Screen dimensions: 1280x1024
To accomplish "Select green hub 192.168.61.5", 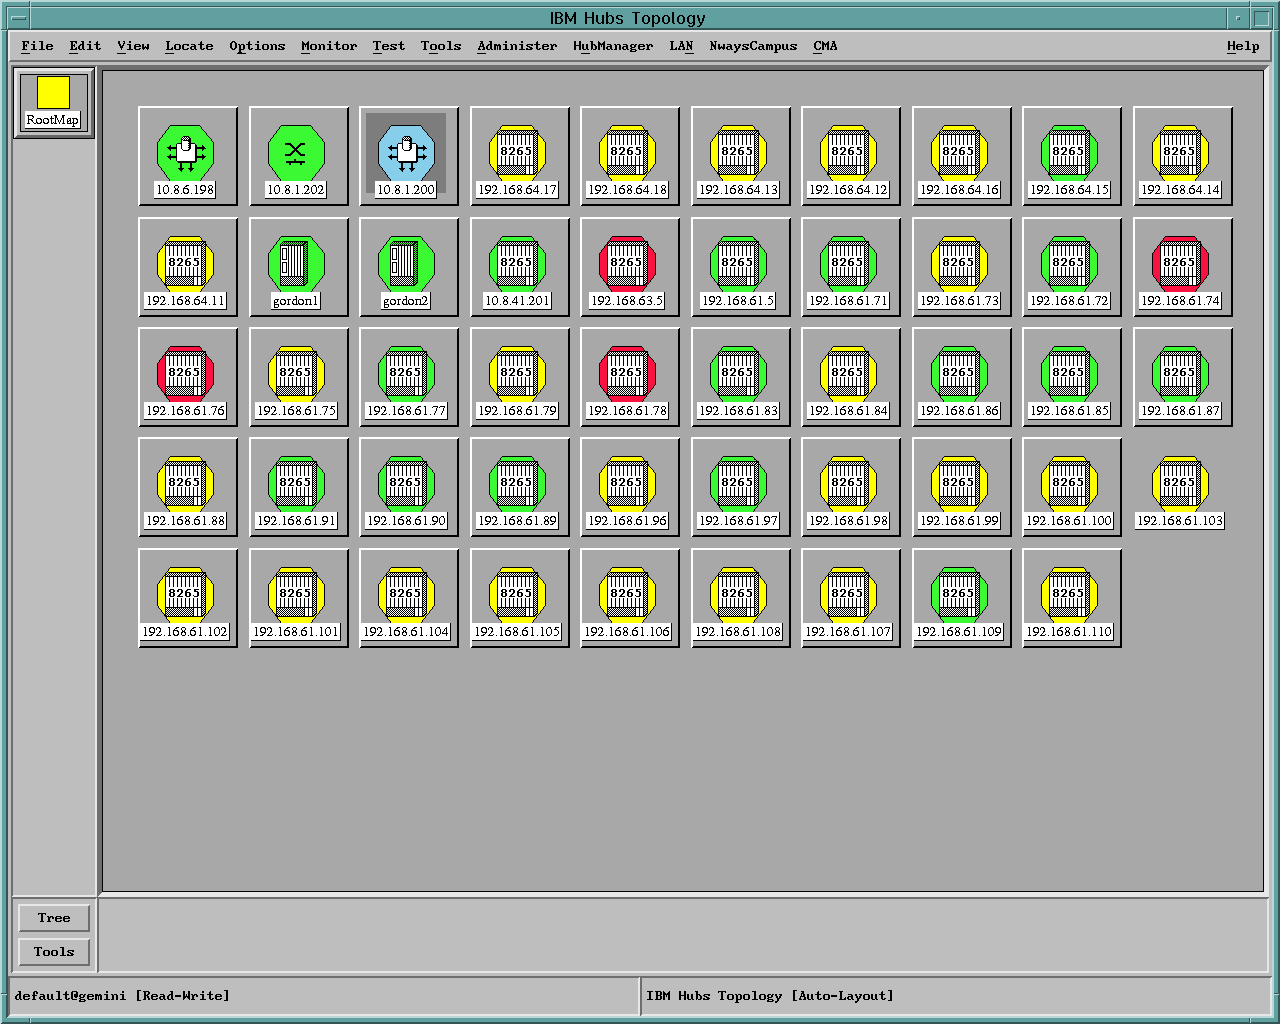I will 739,262.
